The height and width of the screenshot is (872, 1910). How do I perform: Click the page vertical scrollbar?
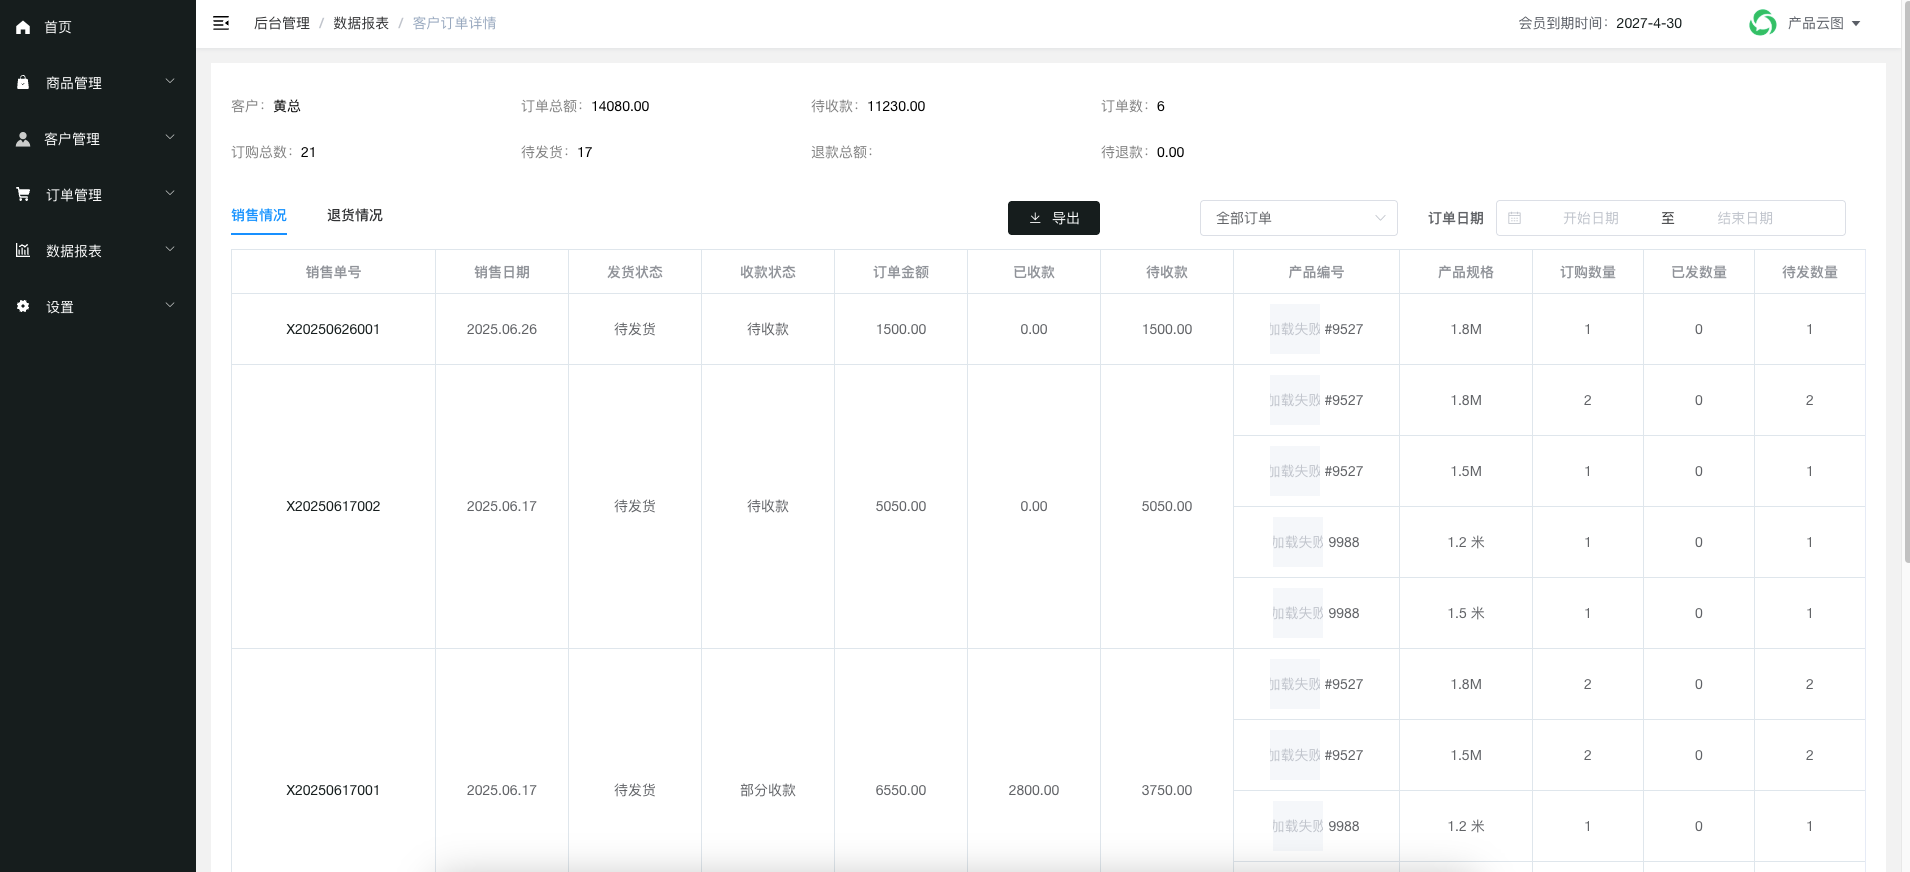tap(1905, 280)
